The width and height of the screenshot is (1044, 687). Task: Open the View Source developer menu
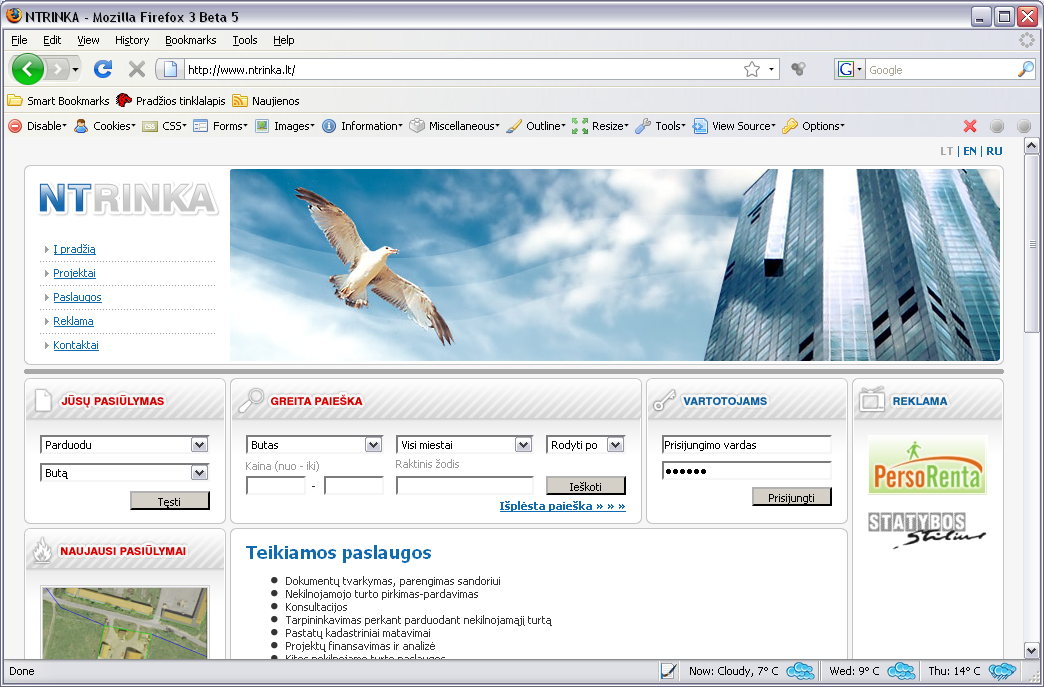734,126
